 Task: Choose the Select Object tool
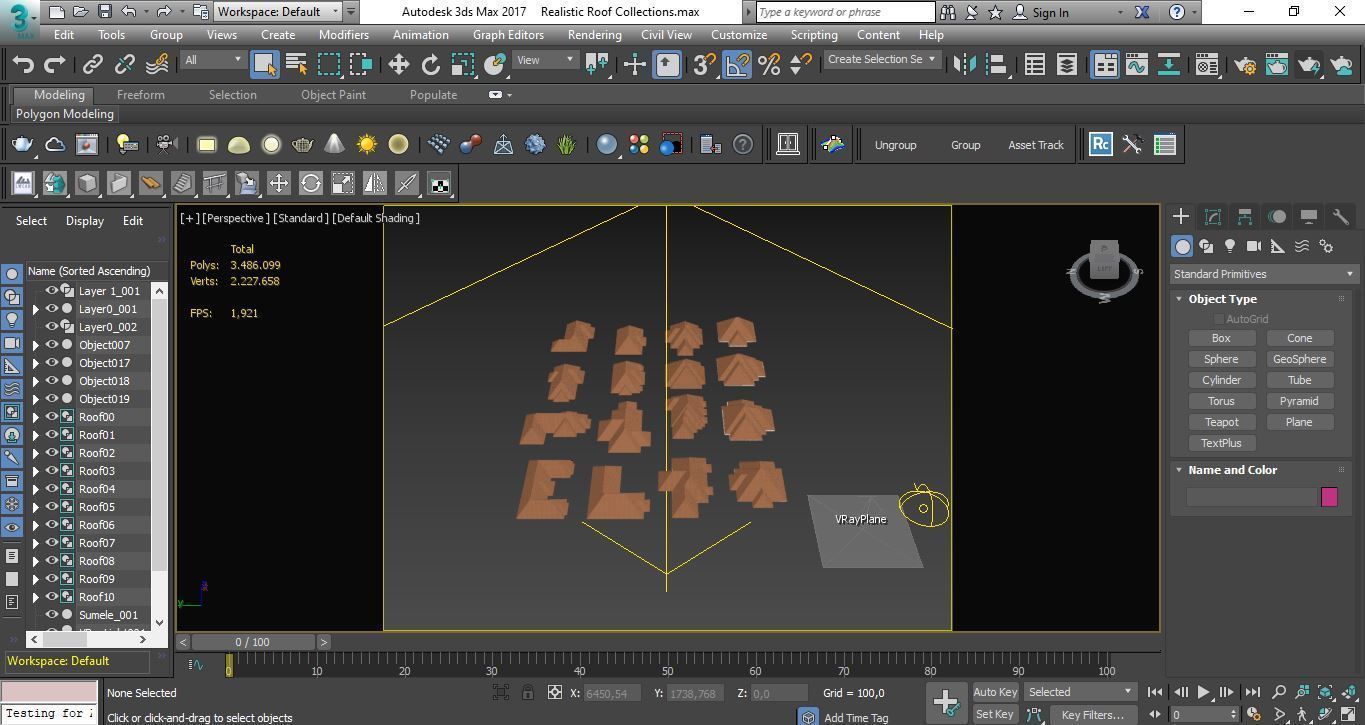(264, 64)
